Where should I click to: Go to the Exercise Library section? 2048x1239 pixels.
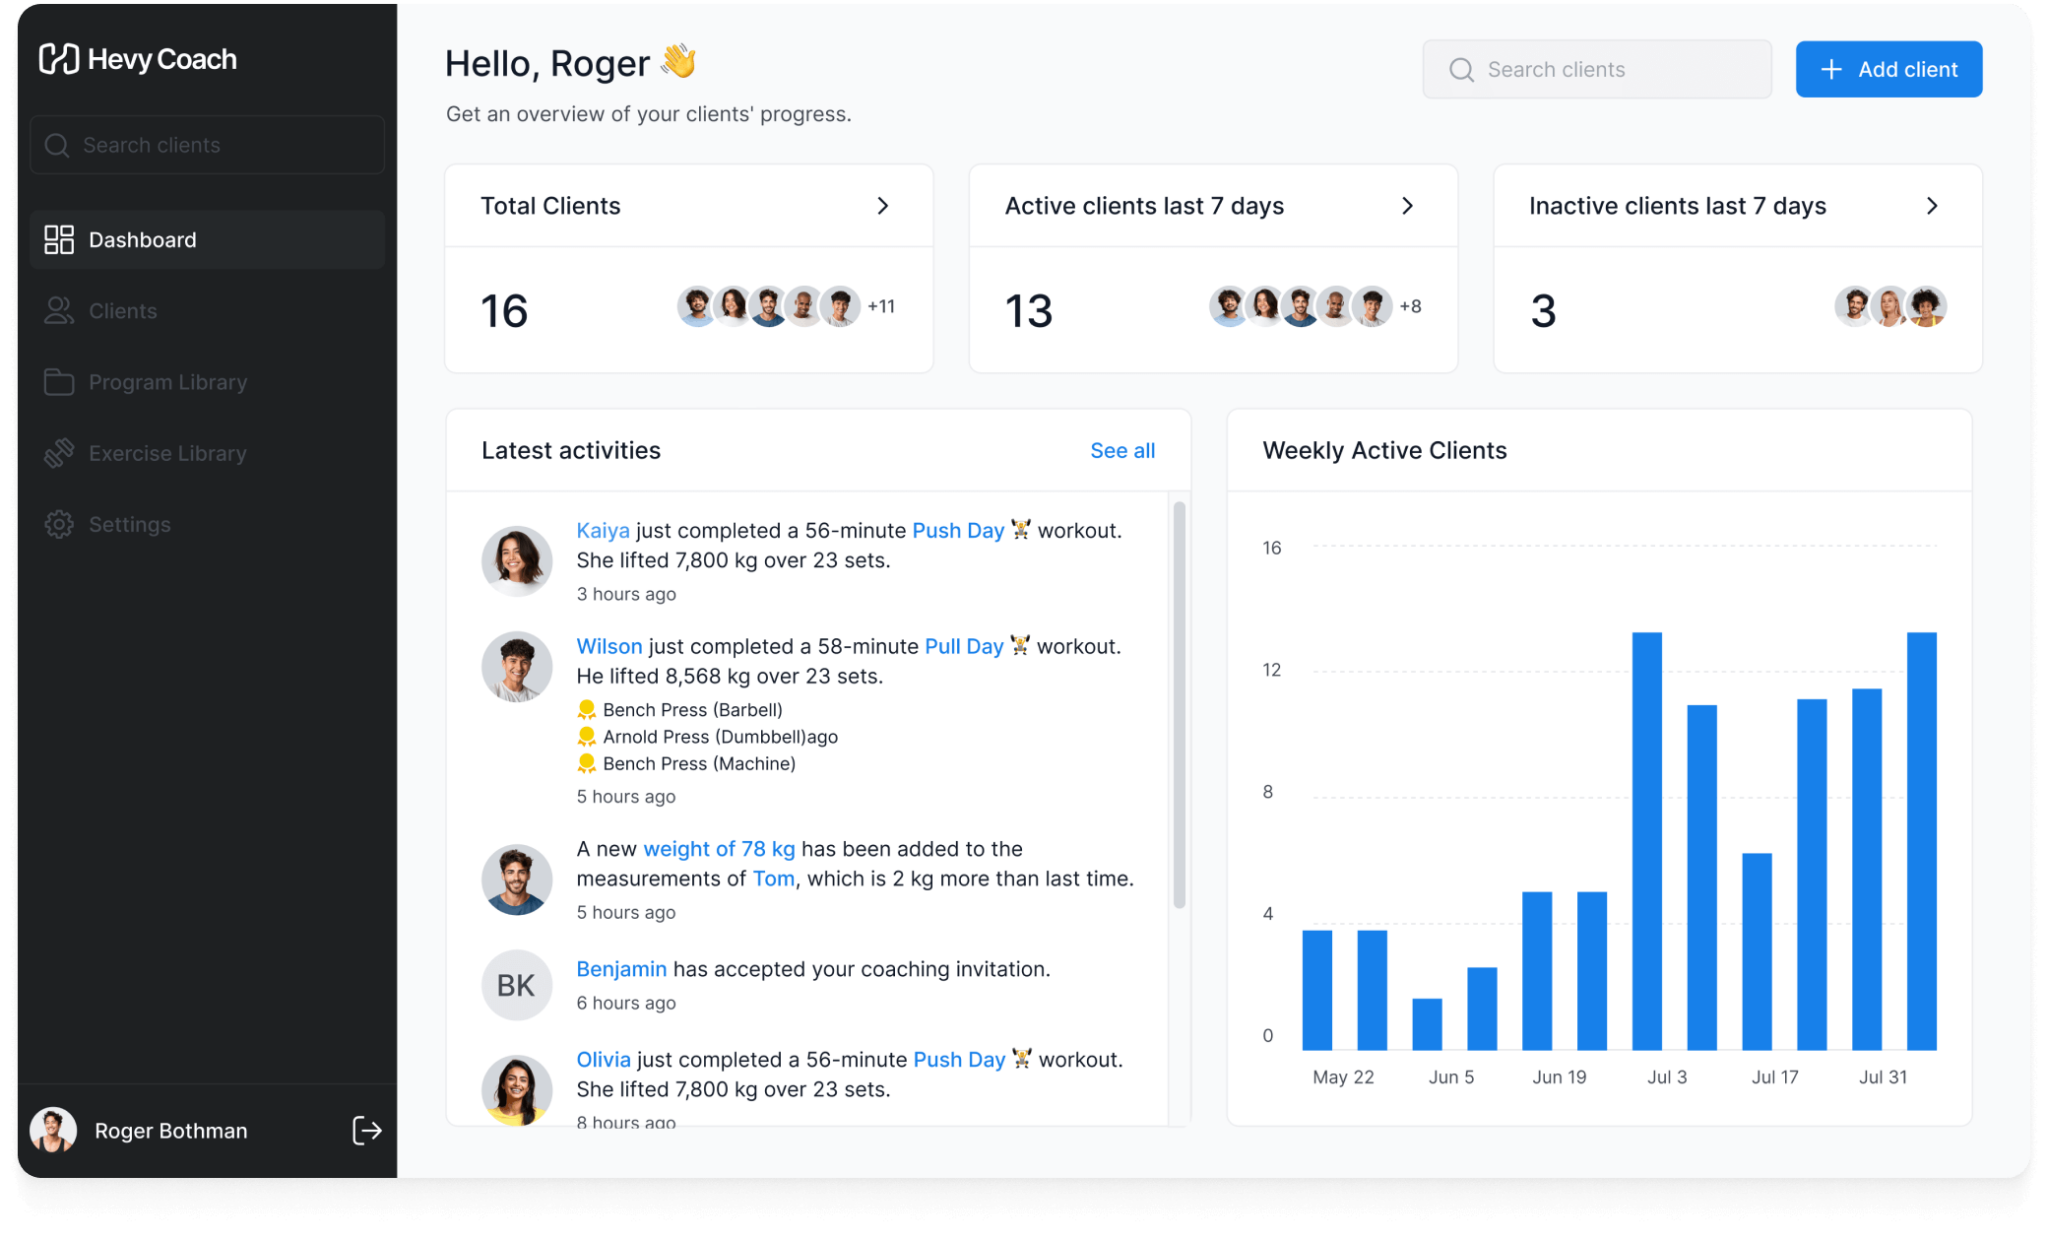(x=167, y=453)
